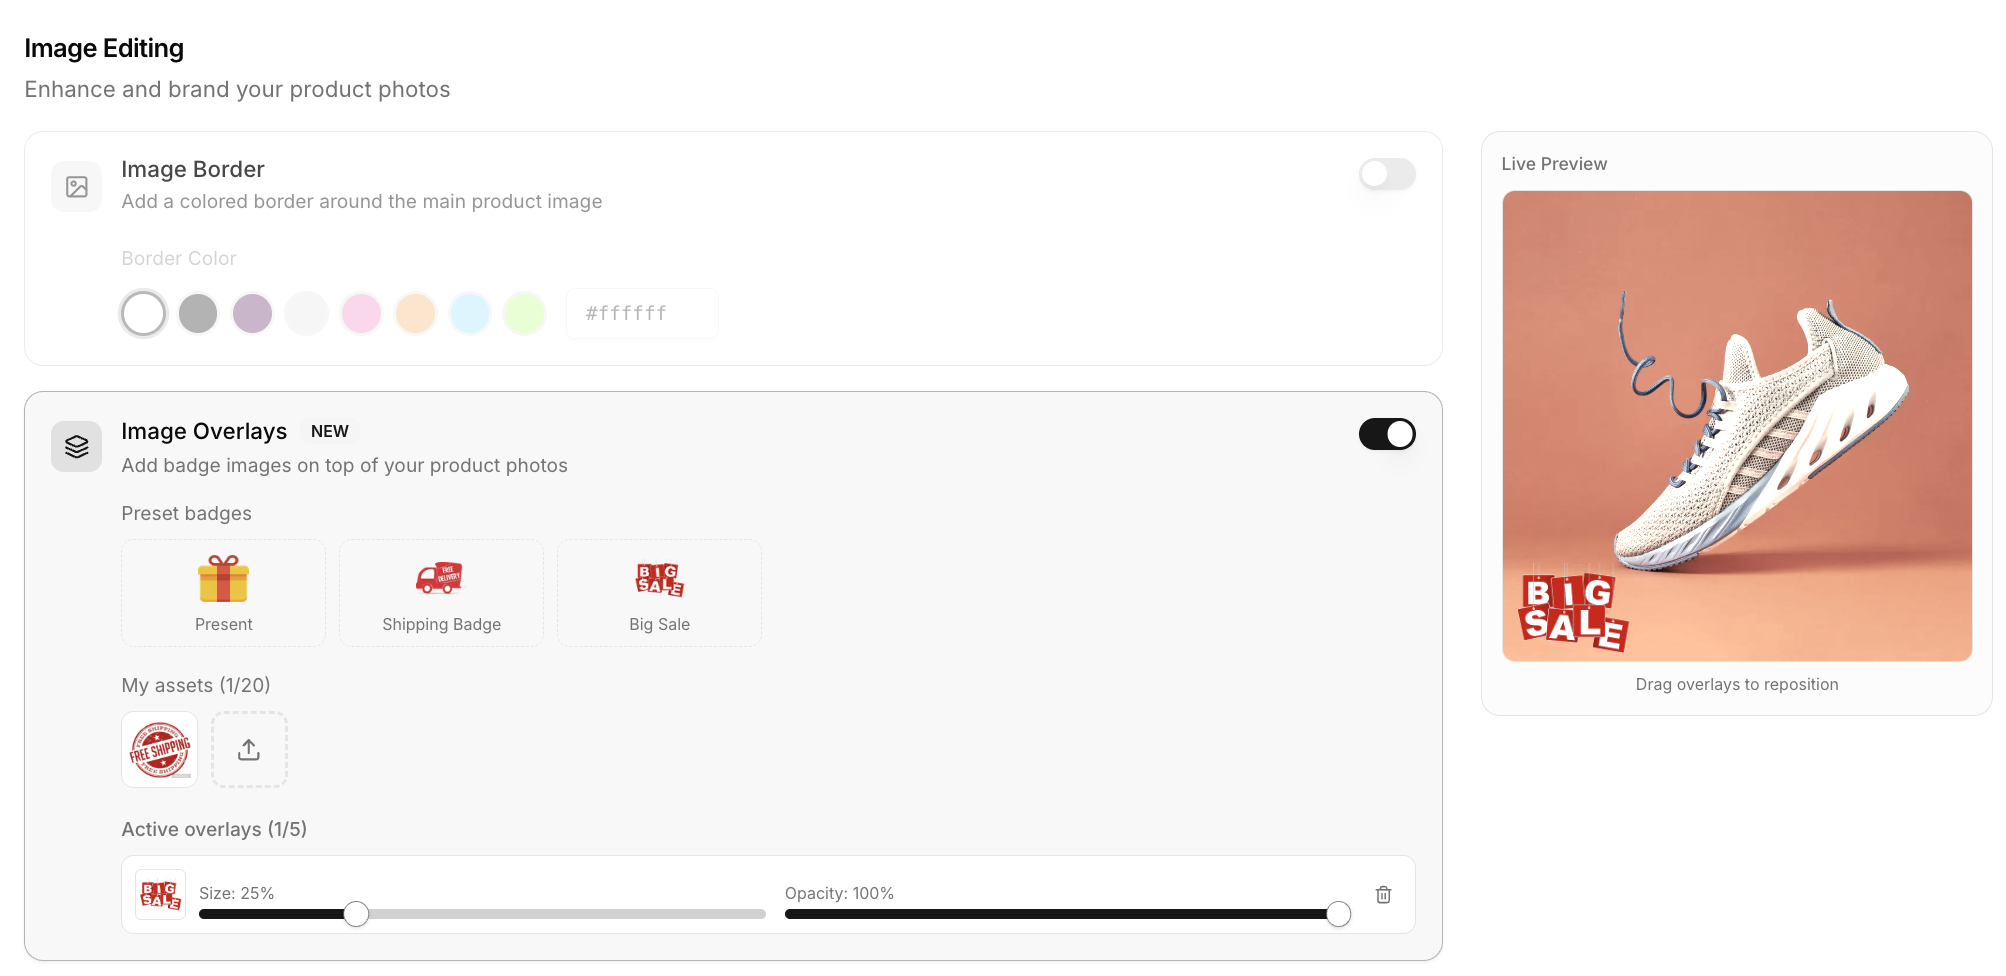
Task: Enable the Image Border toggle
Action: (1387, 174)
